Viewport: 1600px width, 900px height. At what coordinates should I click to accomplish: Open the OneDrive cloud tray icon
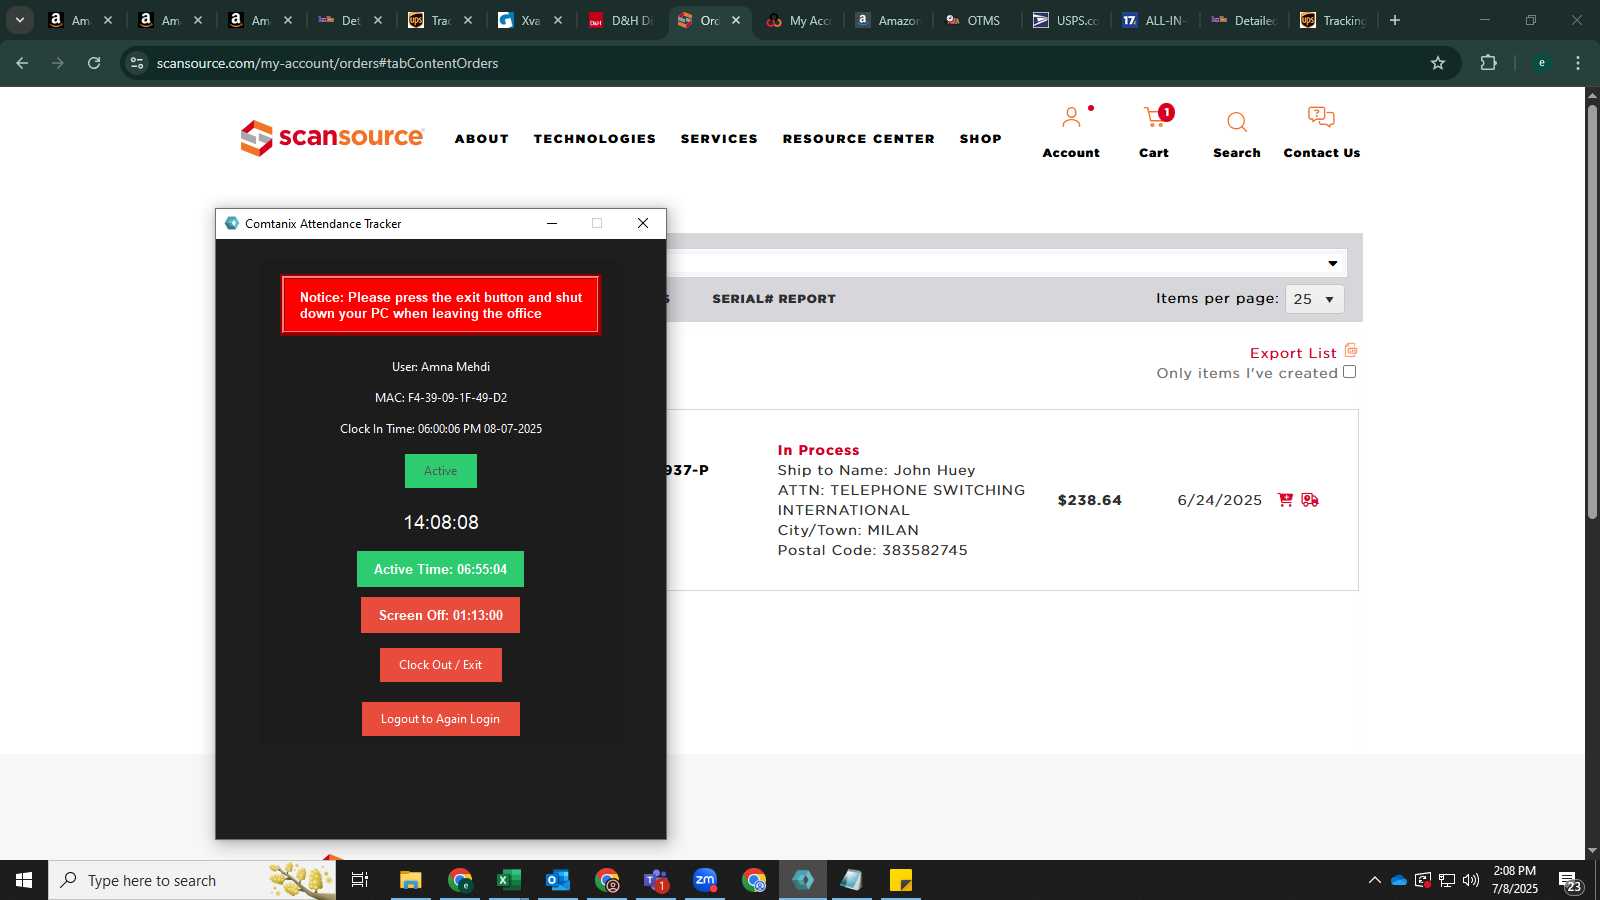tap(1399, 880)
